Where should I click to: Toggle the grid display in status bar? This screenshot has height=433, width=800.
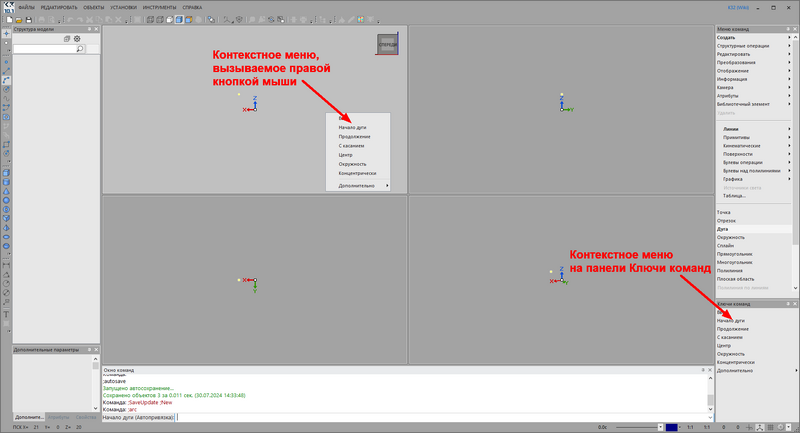770,427
